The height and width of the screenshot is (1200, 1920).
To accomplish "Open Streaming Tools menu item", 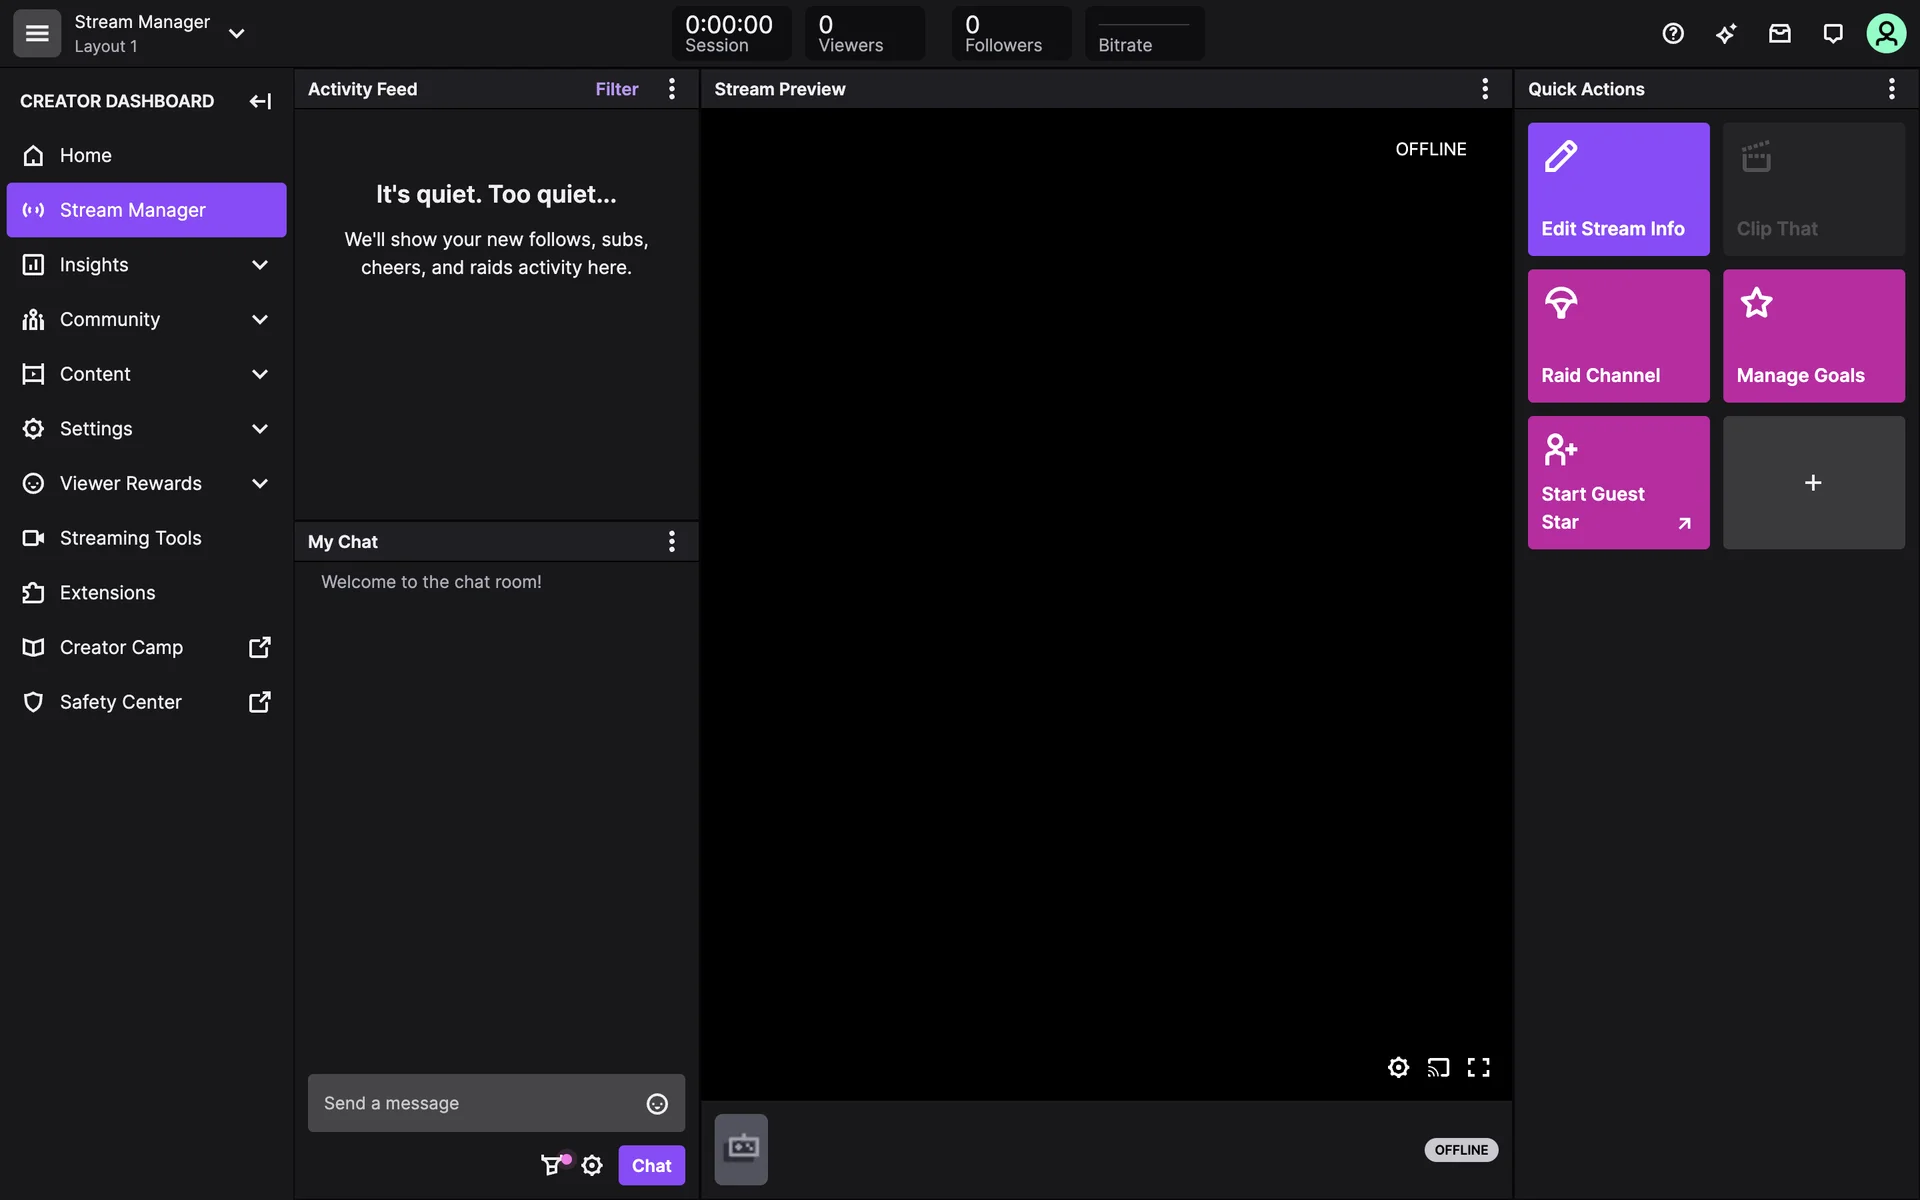I will point(130,538).
